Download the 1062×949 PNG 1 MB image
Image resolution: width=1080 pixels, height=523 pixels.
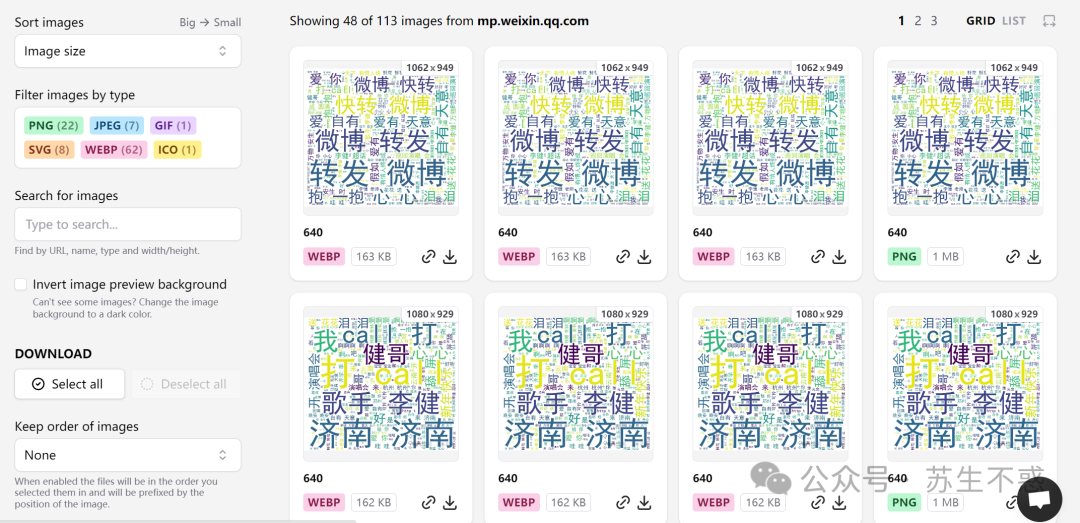point(1034,257)
